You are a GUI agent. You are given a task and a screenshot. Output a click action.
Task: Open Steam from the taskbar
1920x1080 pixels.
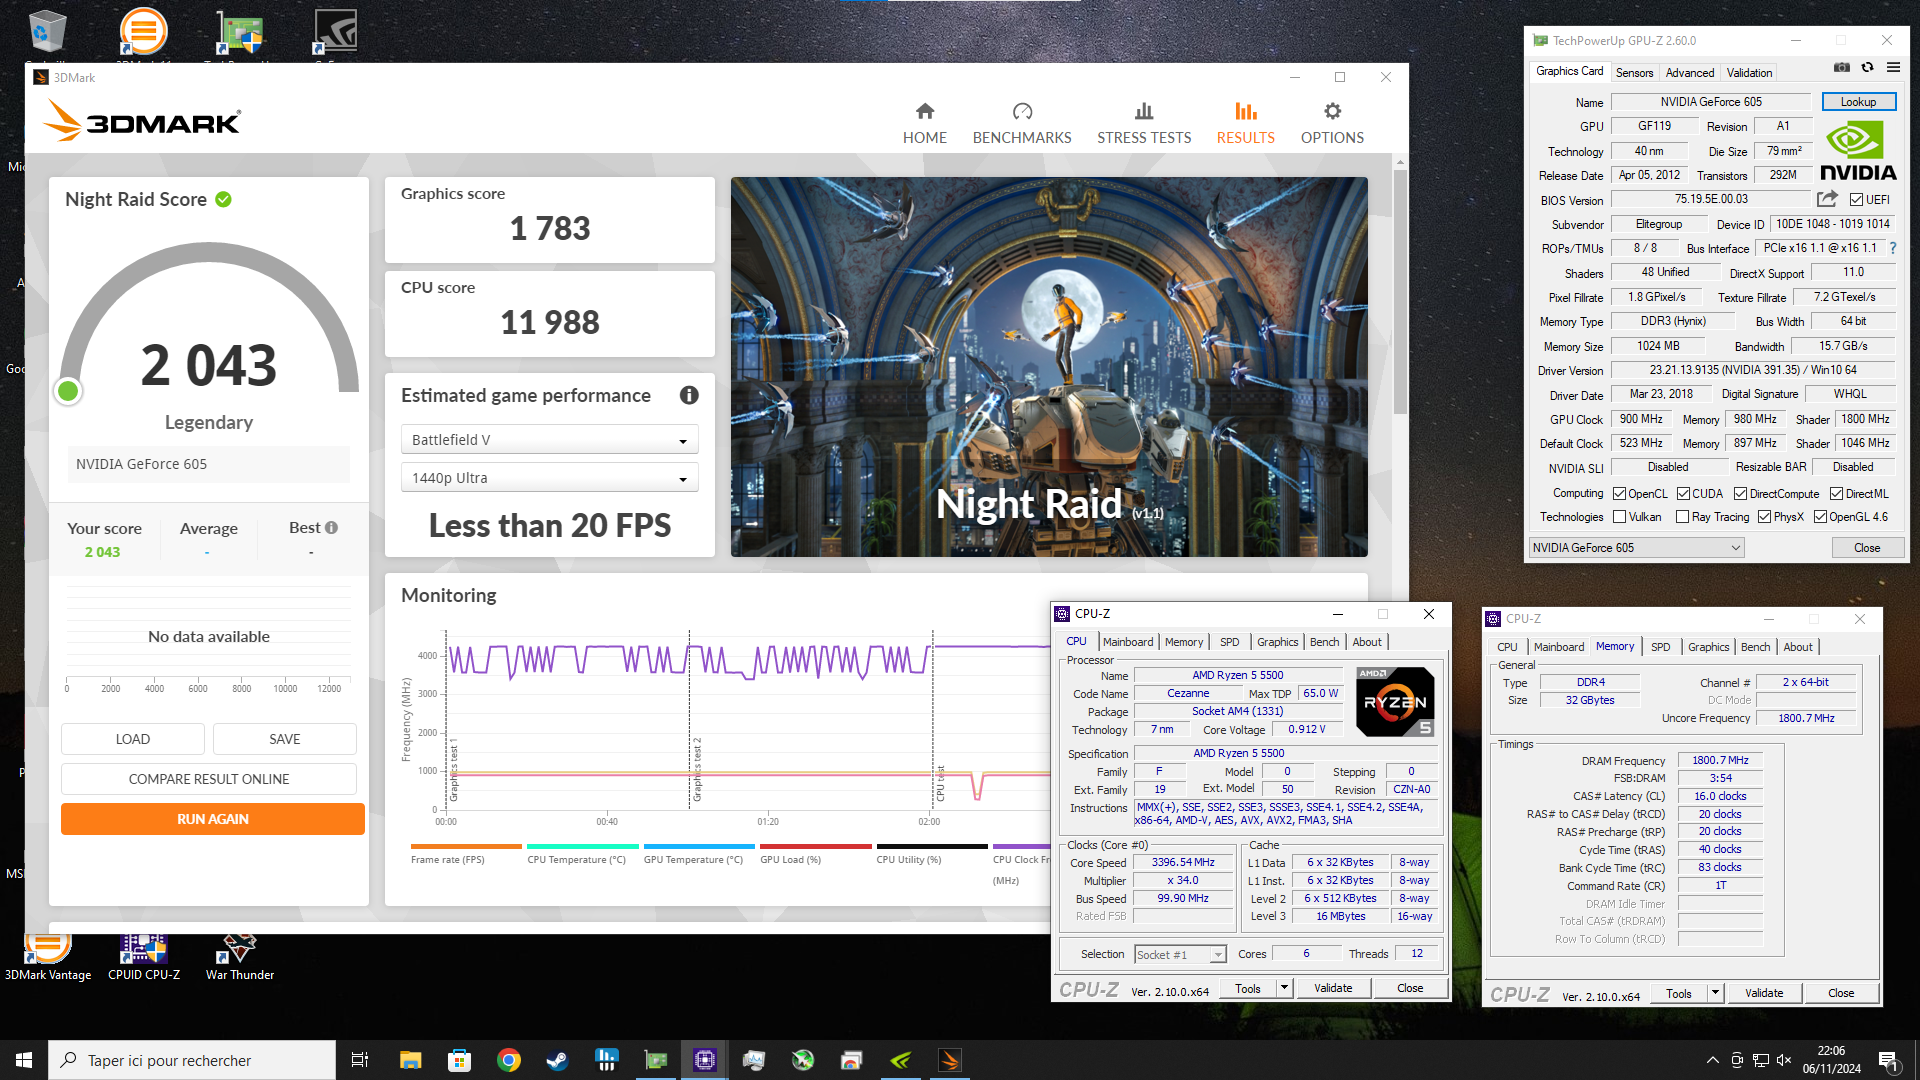coord(557,1060)
